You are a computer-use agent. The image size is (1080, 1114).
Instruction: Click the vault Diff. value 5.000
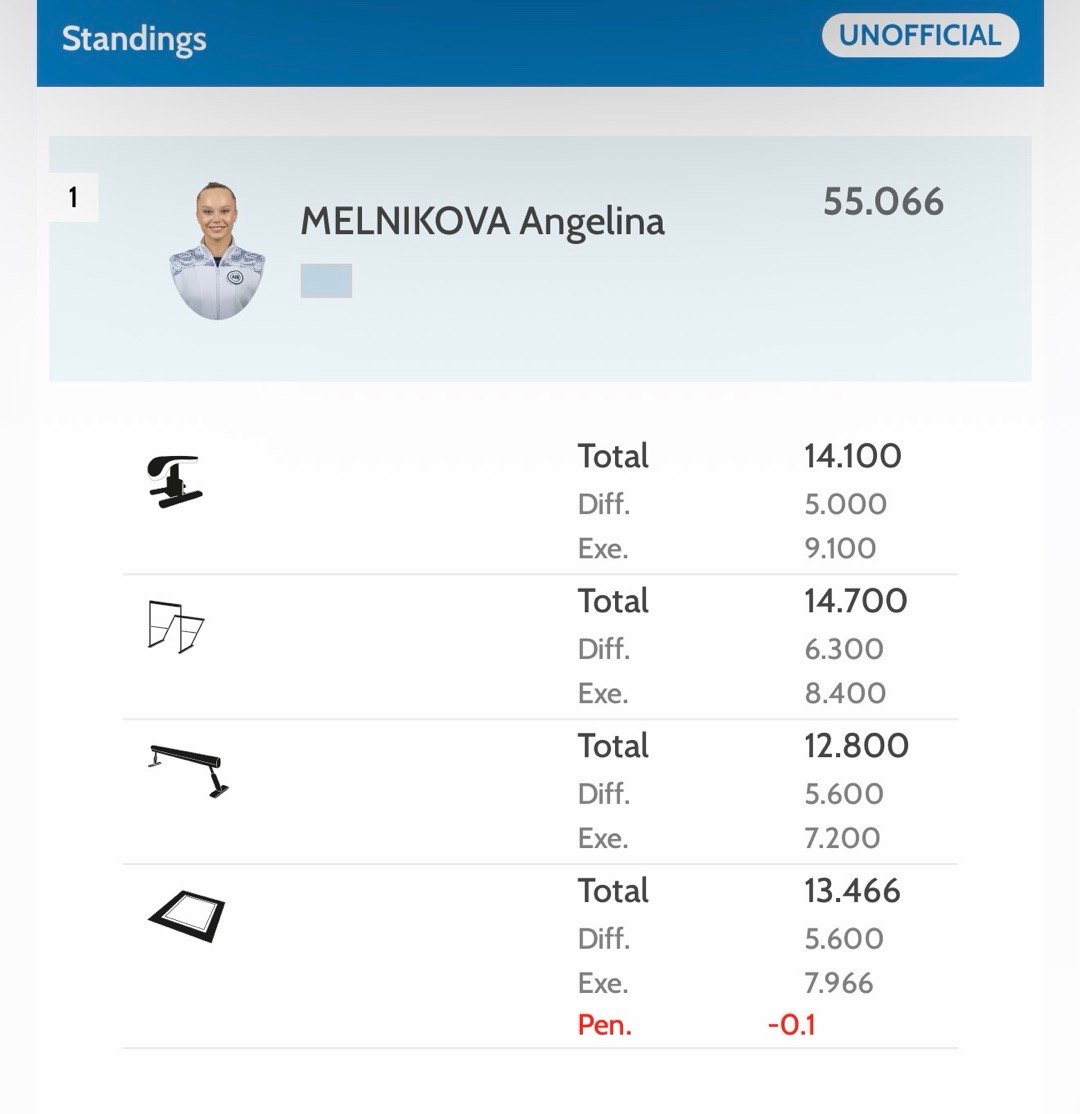pos(845,504)
